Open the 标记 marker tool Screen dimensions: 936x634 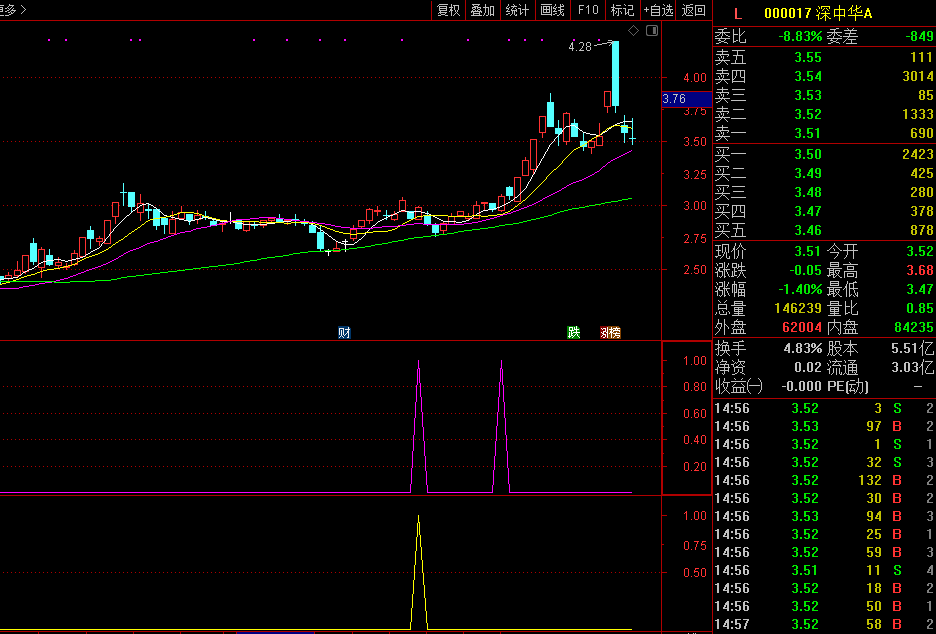[x=622, y=10]
